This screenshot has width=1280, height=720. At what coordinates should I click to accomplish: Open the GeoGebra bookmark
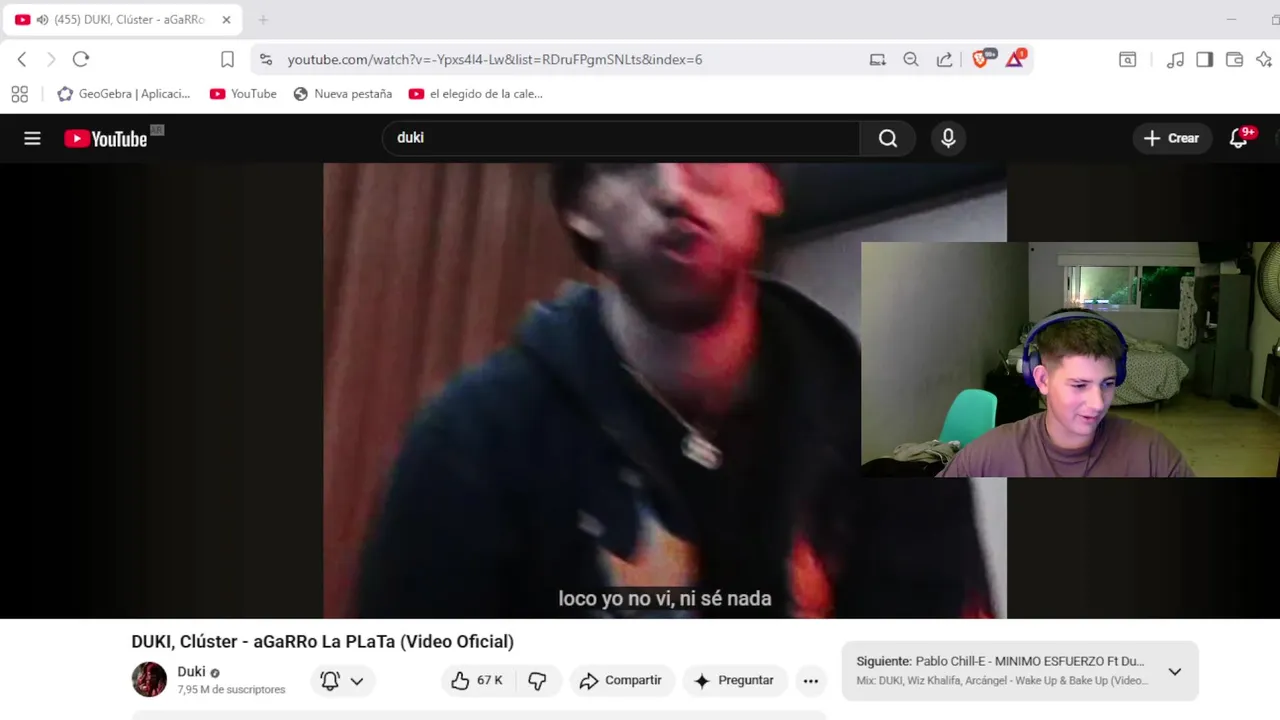[x=124, y=94]
